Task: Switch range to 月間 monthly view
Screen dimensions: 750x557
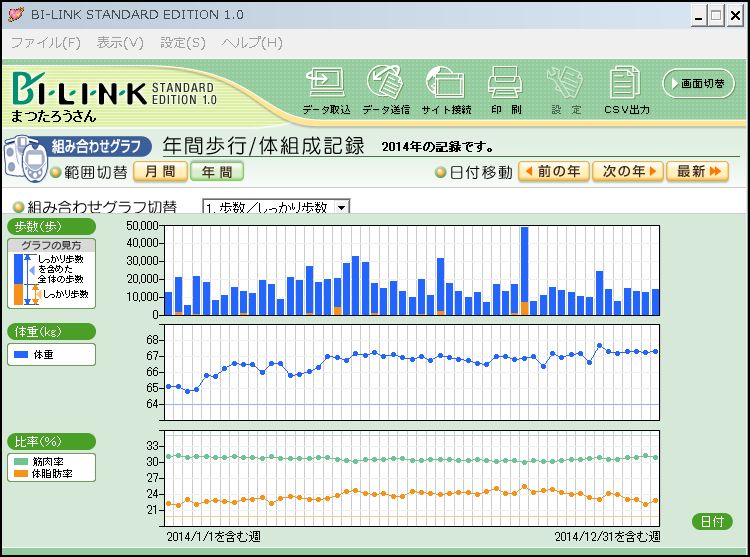Action: [x=160, y=172]
